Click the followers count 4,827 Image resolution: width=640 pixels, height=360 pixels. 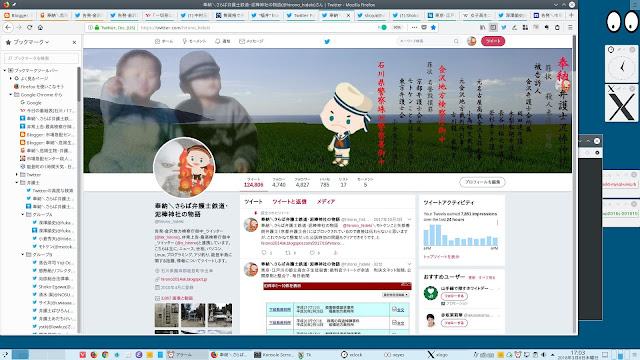tap(302, 184)
